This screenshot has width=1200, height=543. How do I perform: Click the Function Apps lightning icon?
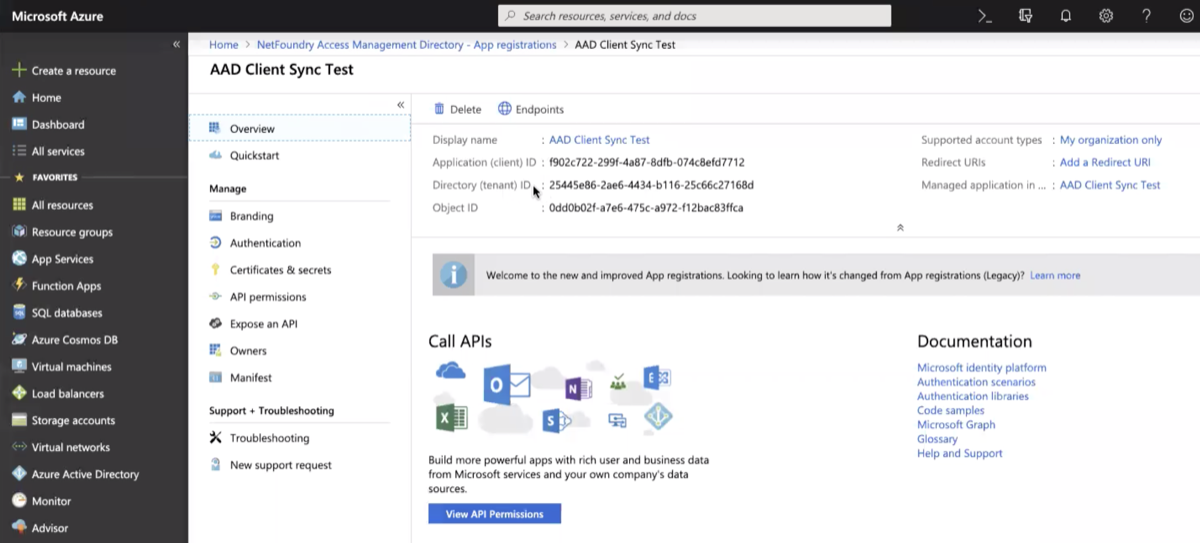[19, 286]
